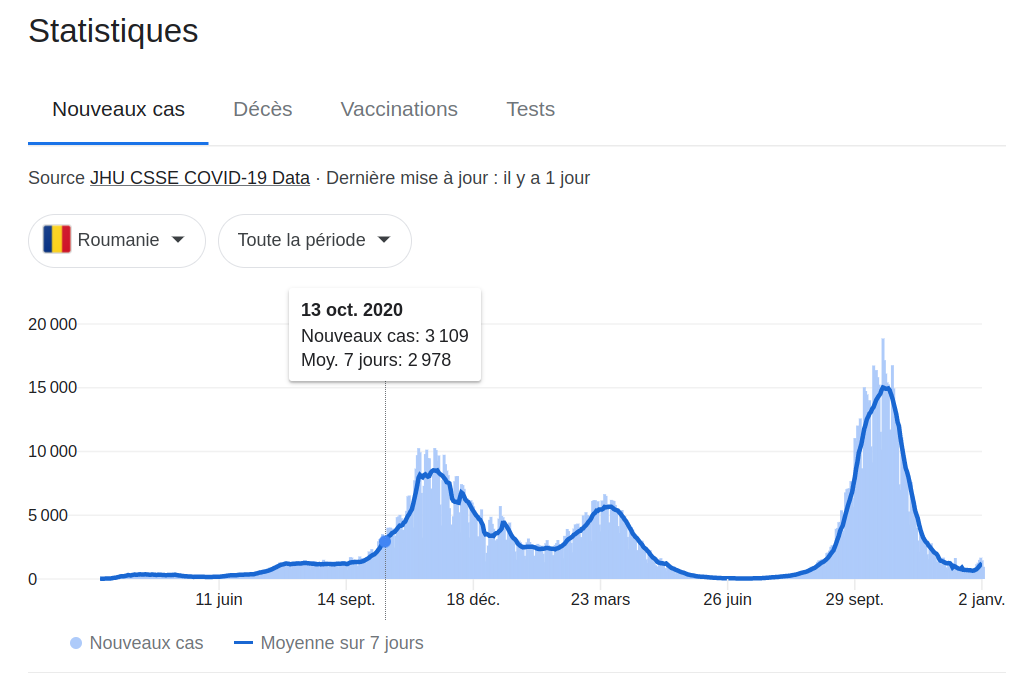
Task: Click the tooltip text Nouveaux cas: 3 109
Action: [x=385, y=336]
